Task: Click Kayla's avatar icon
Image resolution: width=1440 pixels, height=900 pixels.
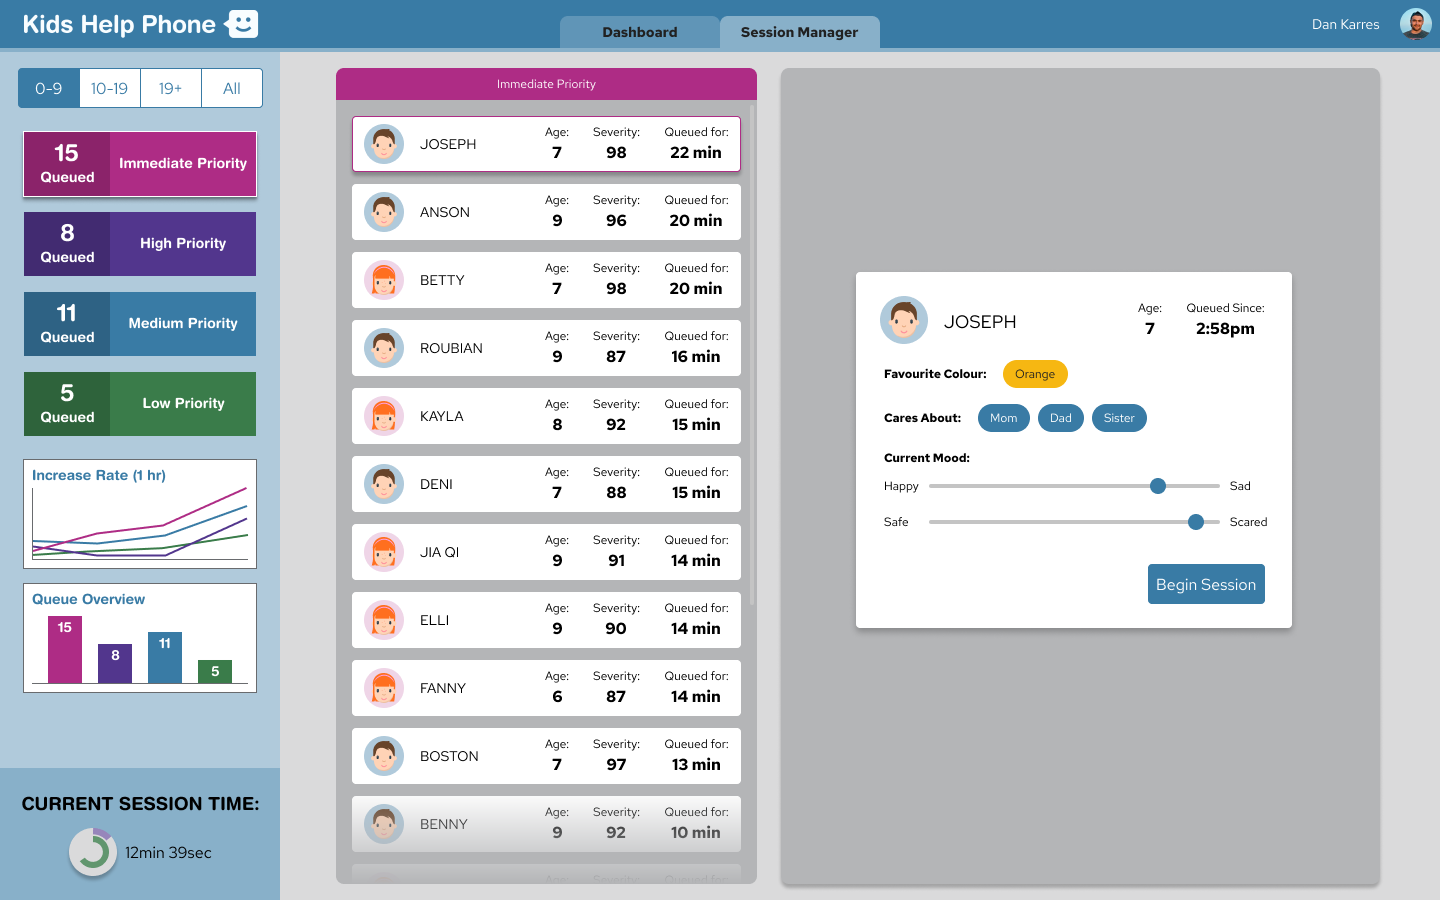Action: point(384,416)
